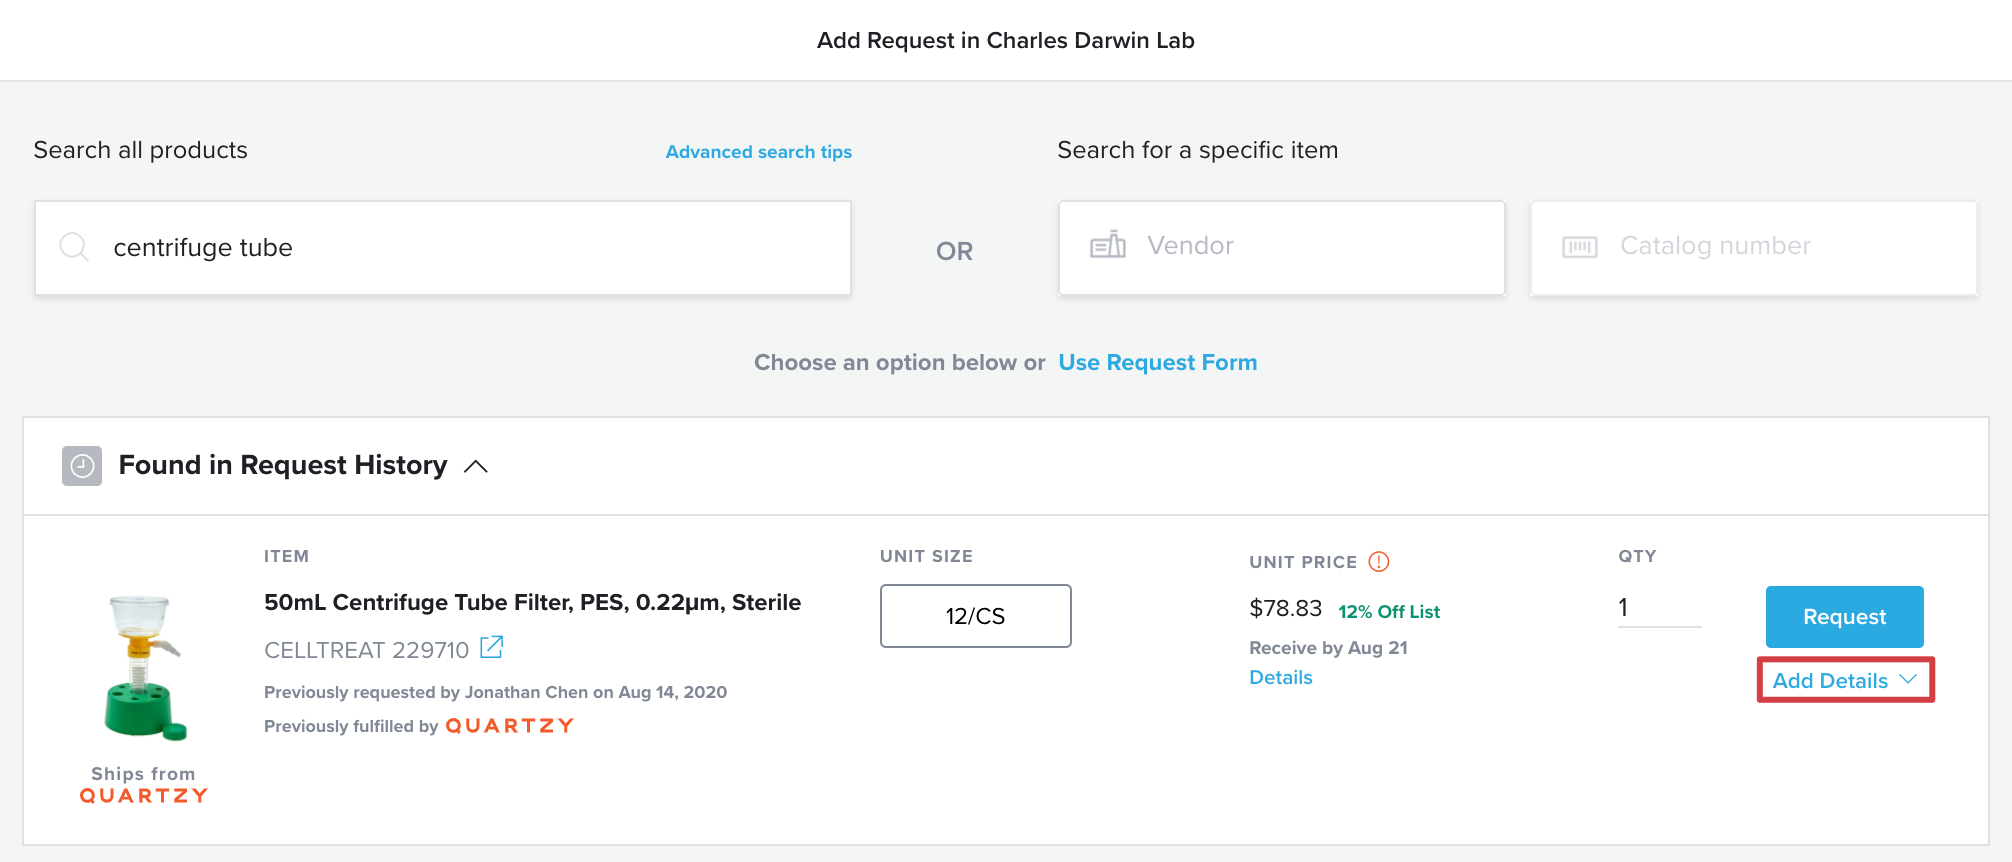
Task: Click the centrifuge tube search field
Action: pos(443,248)
